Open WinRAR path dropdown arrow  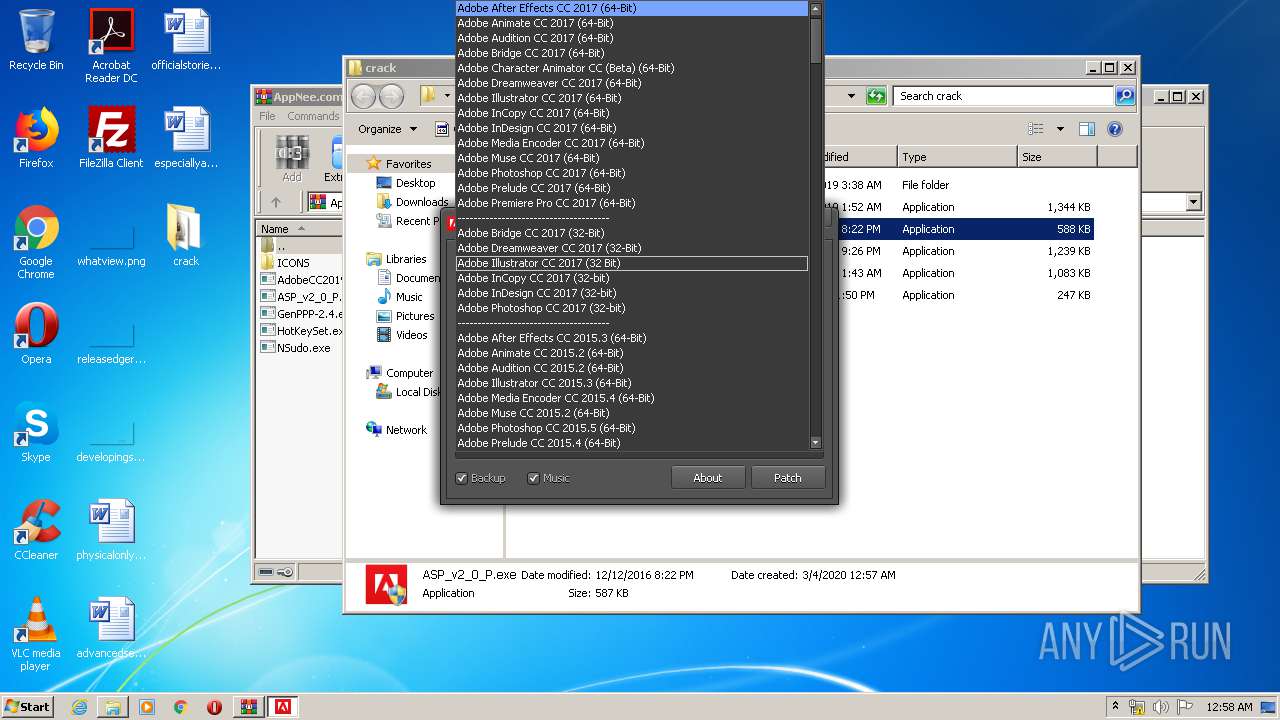[x=1193, y=202]
